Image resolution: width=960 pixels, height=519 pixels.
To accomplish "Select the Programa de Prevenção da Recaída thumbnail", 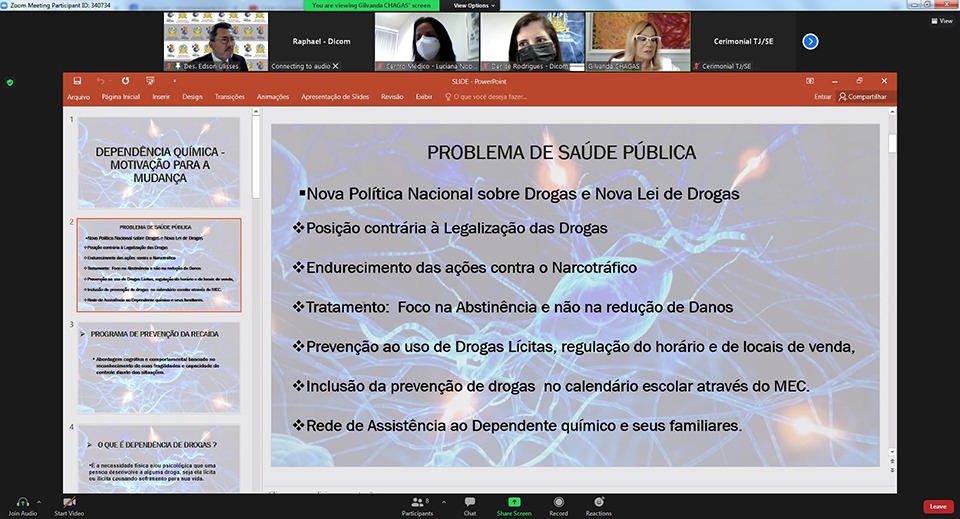I will (x=159, y=366).
